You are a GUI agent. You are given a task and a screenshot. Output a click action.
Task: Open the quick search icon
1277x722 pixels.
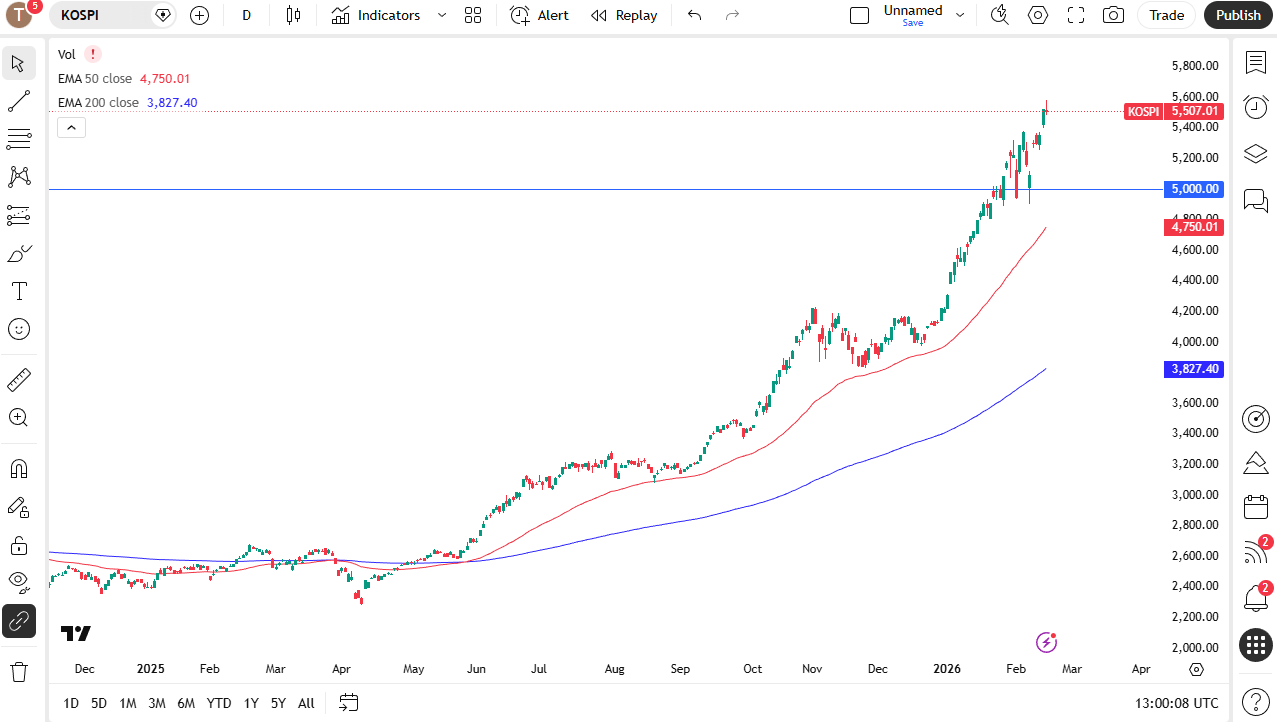click(x=999, y=15)
